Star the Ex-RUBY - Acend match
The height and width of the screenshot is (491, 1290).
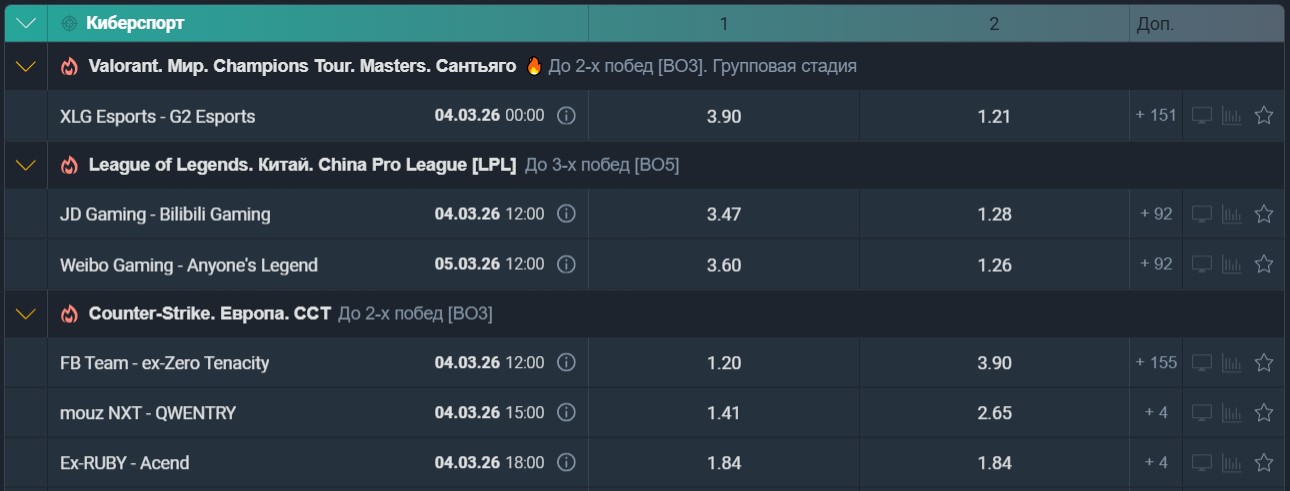click(x=1264, y=463)
